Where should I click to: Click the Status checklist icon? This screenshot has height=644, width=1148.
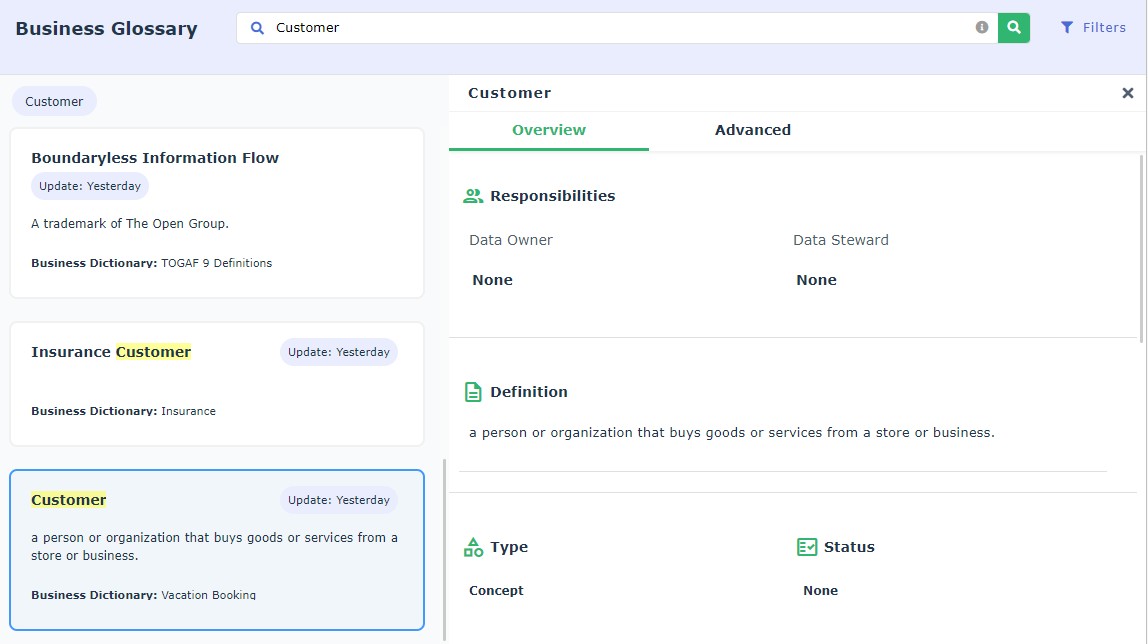(807, 547)
